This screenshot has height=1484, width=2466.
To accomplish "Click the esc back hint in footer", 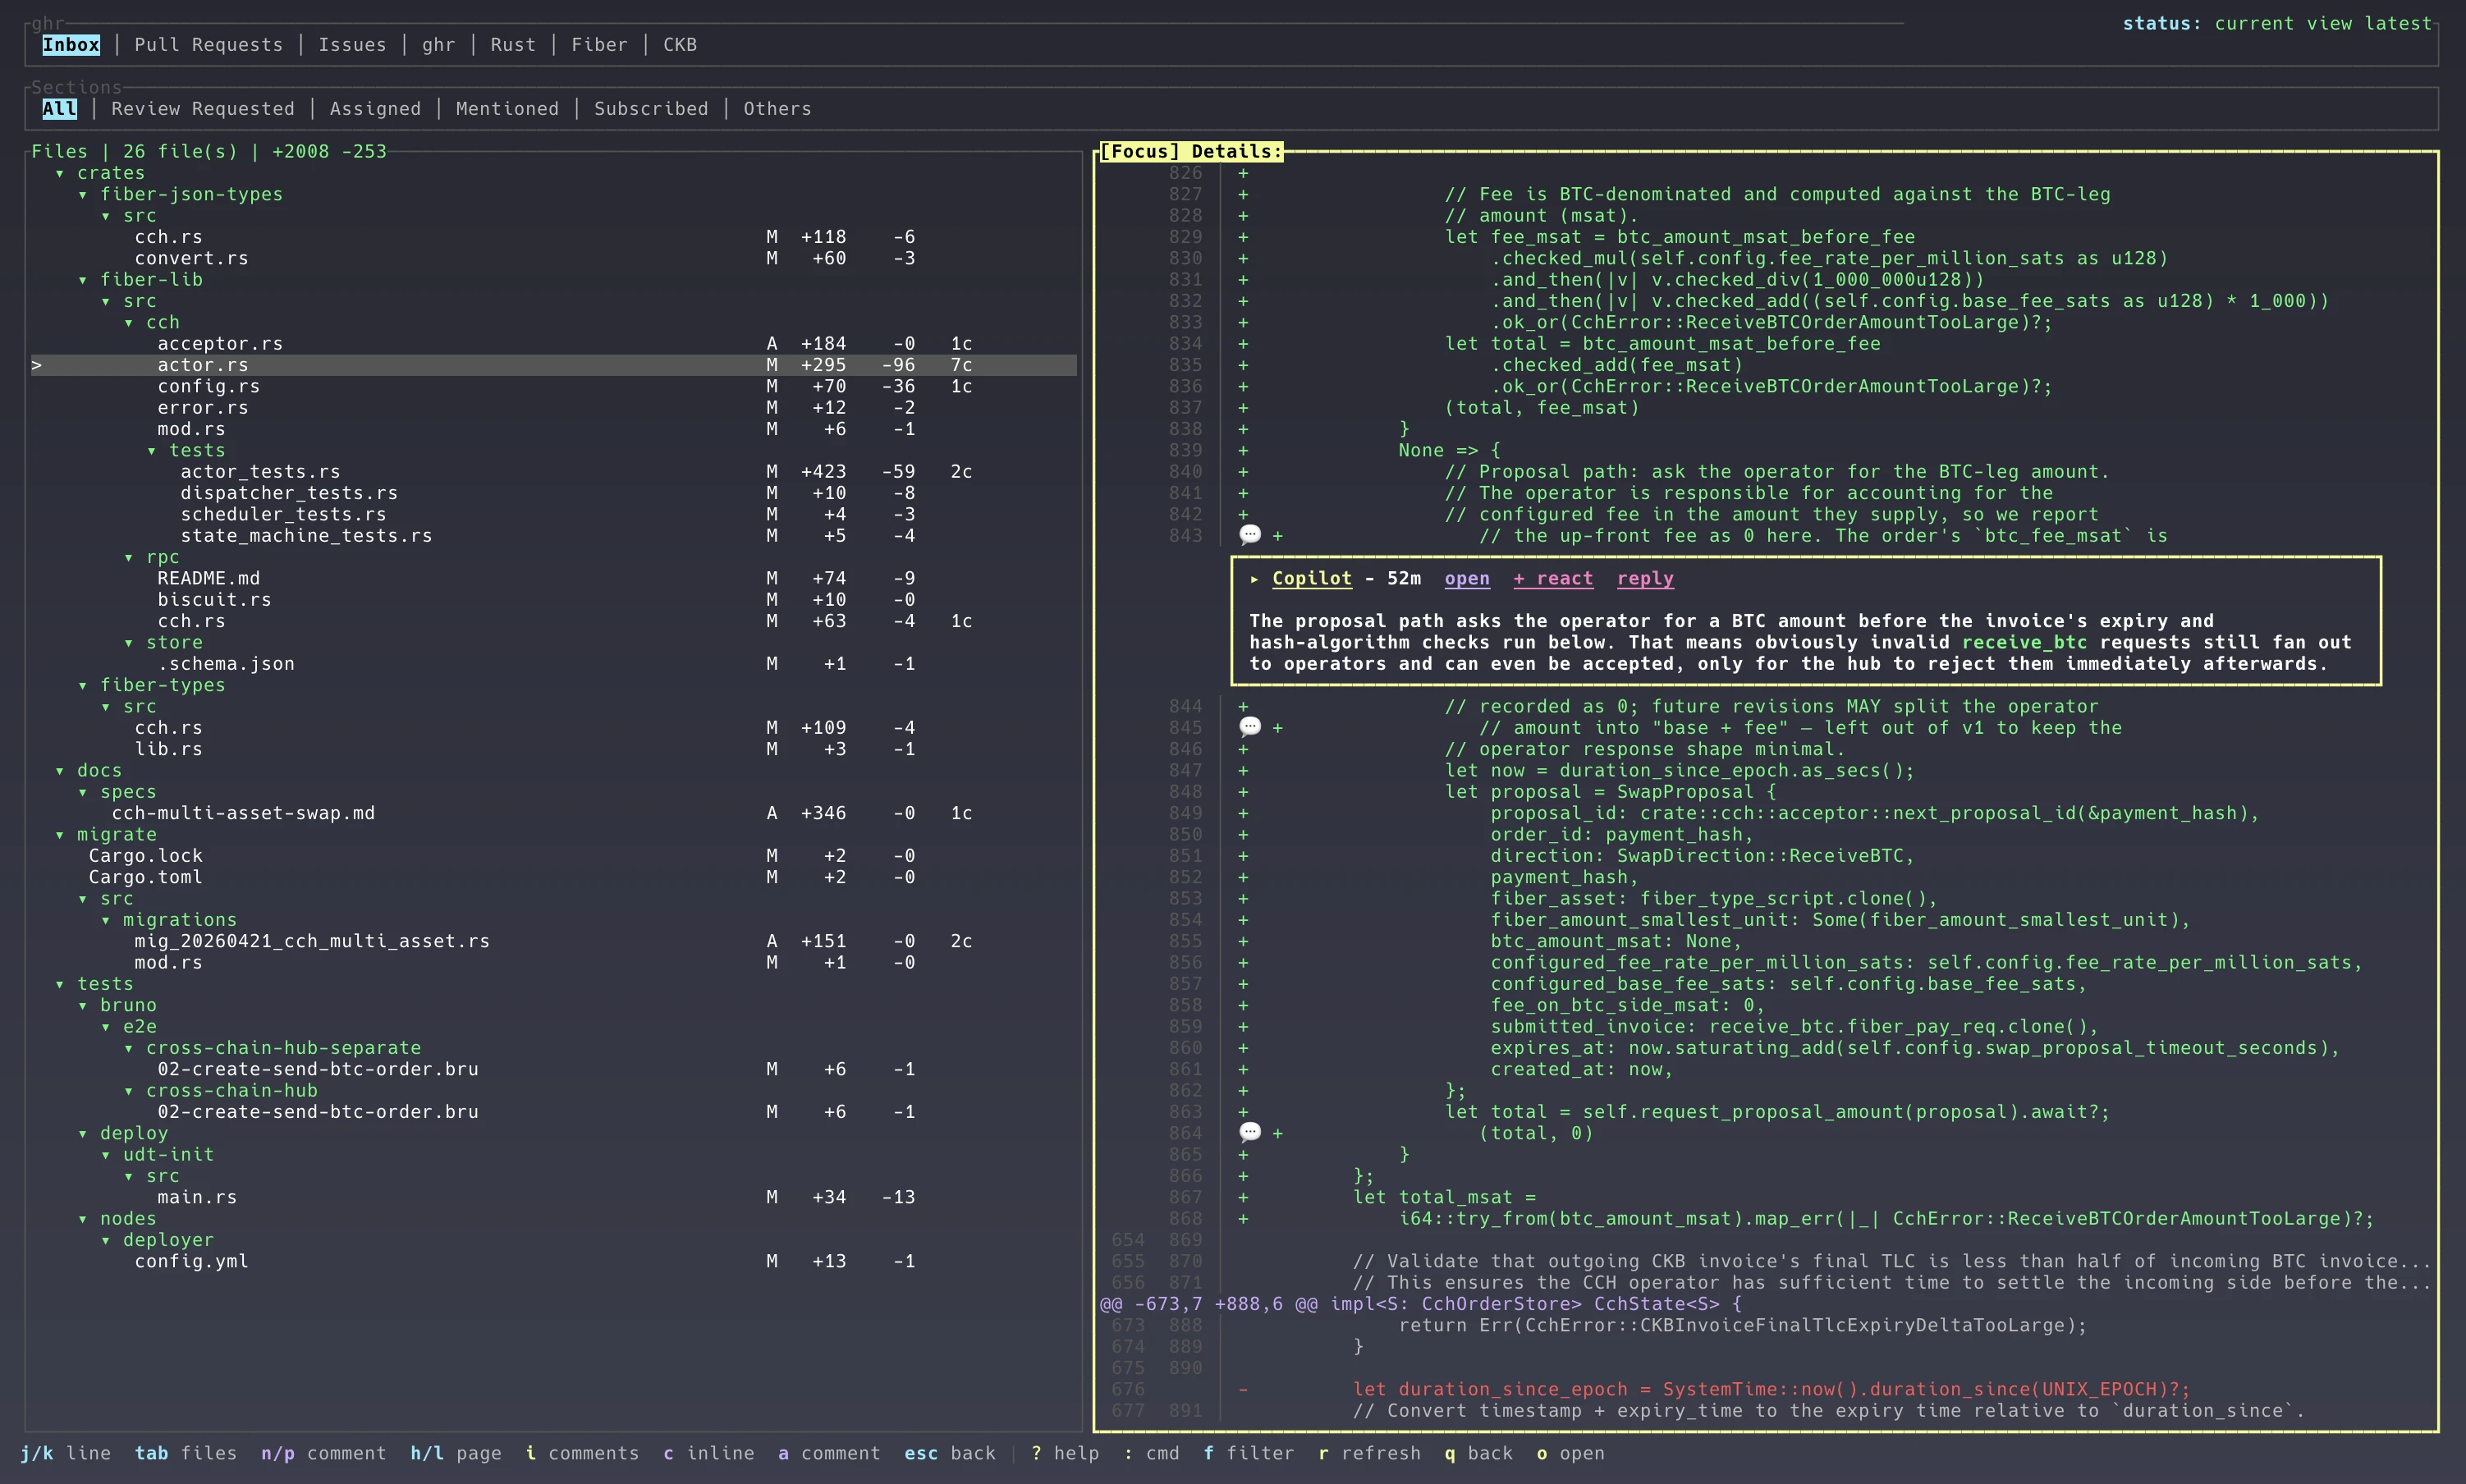I will pyautogui.click(x=950, y=1453).
